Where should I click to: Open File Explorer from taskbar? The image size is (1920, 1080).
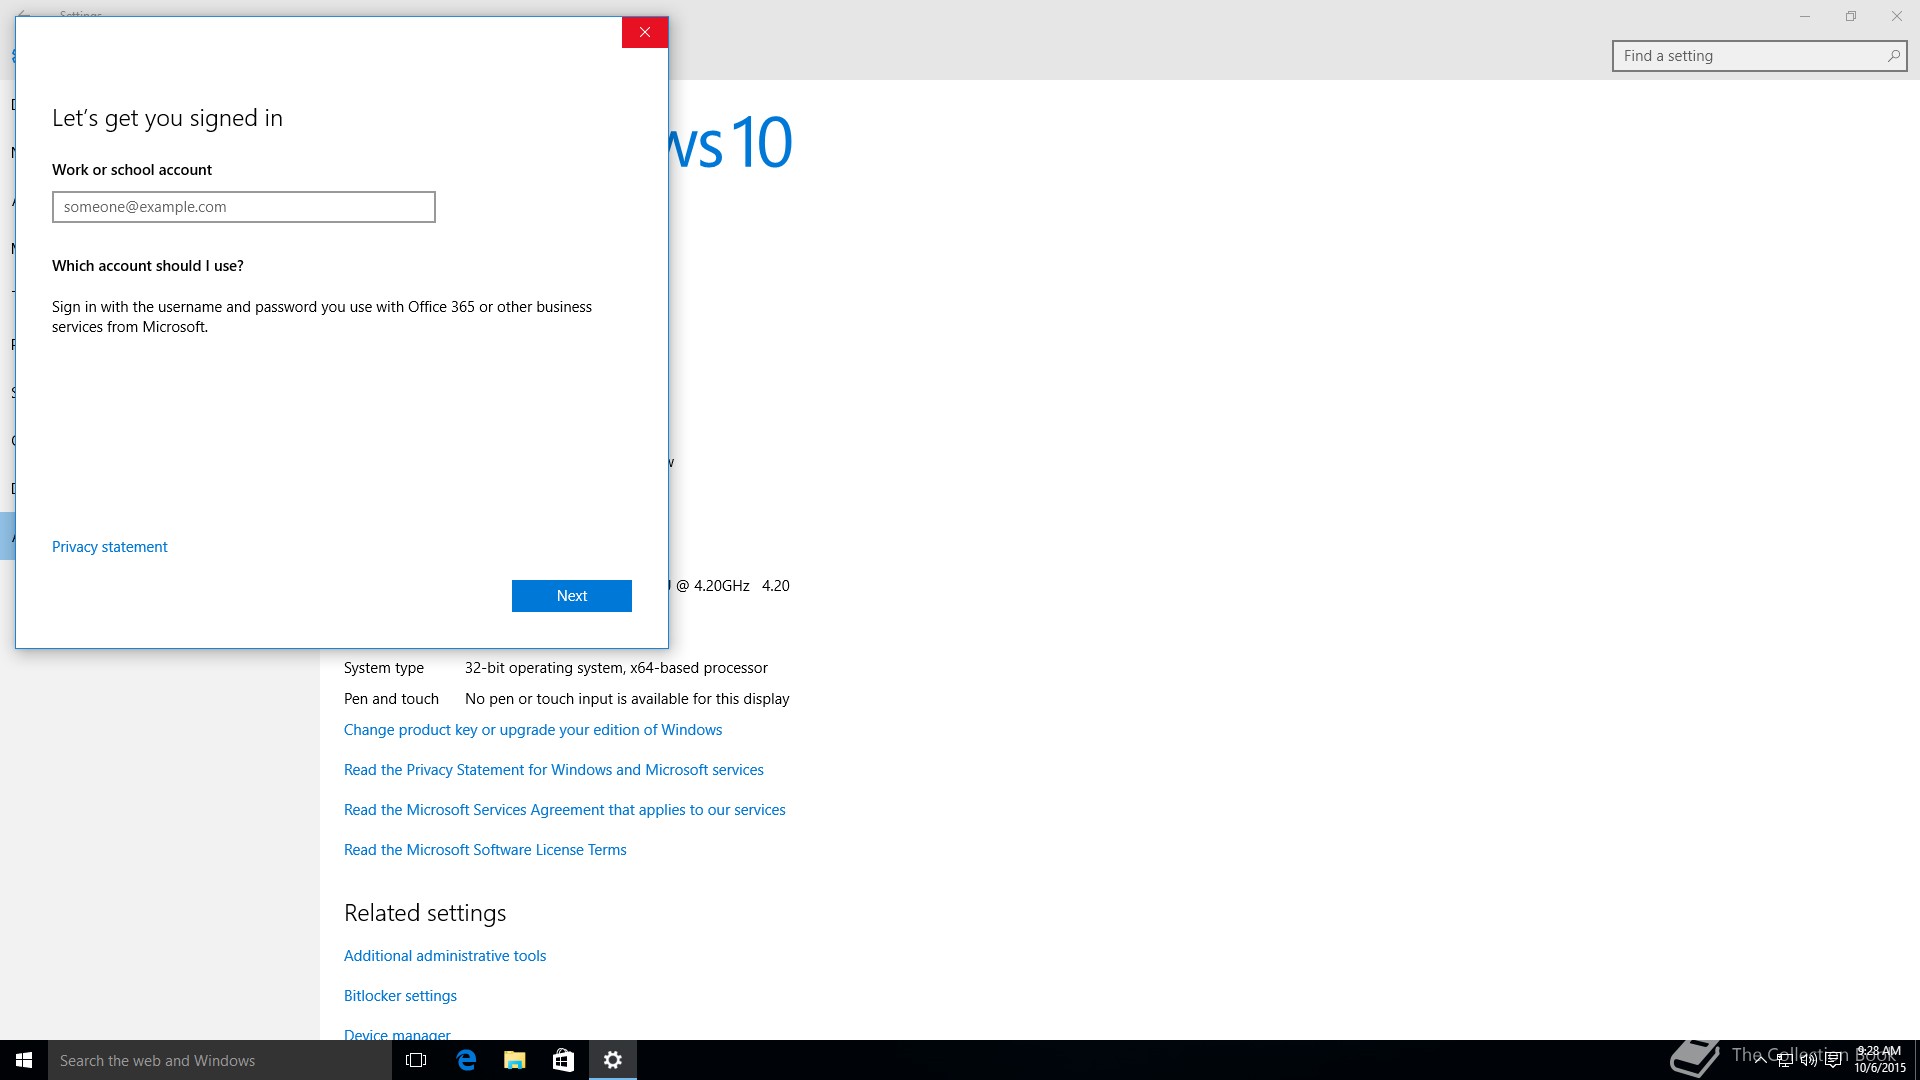[x=515, y=1060]
